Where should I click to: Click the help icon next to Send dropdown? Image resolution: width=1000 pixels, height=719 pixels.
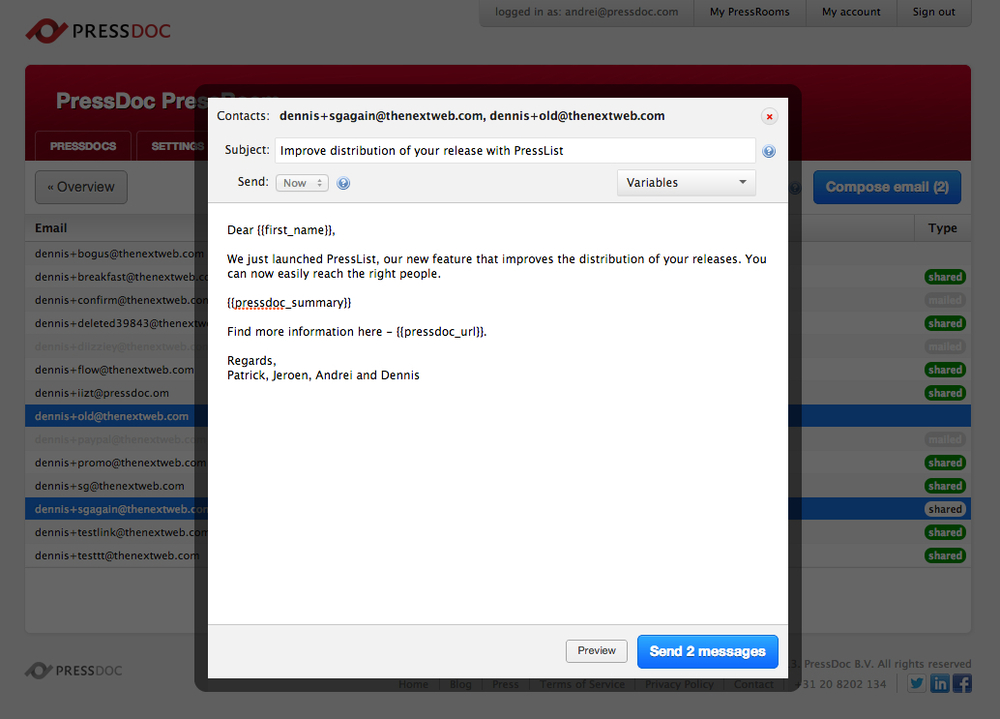pyautogui.click(x=343, y=183)
